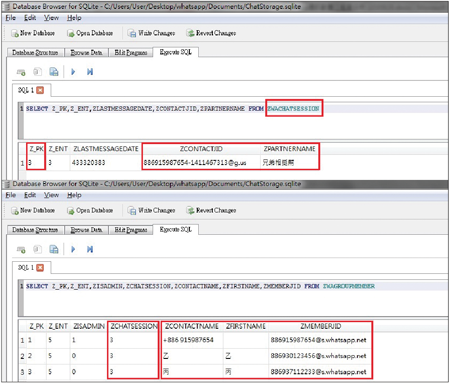
Task: Click Write Changes in the ZWACHATSESSION query window
Action: coord(152,33)
